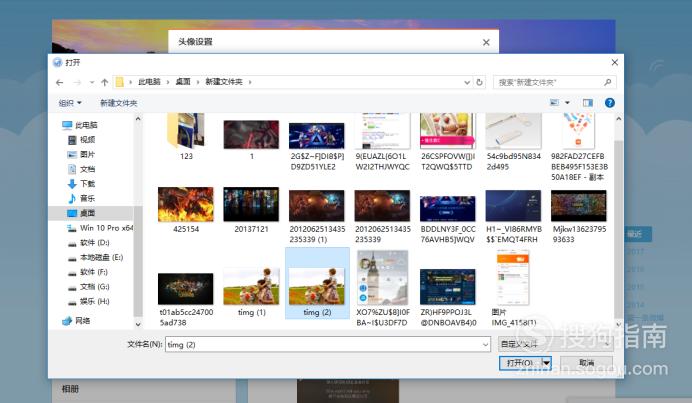Select 网络 in the sidebar
Viewport: 692px width, 403px height.
tap(76, 320)
